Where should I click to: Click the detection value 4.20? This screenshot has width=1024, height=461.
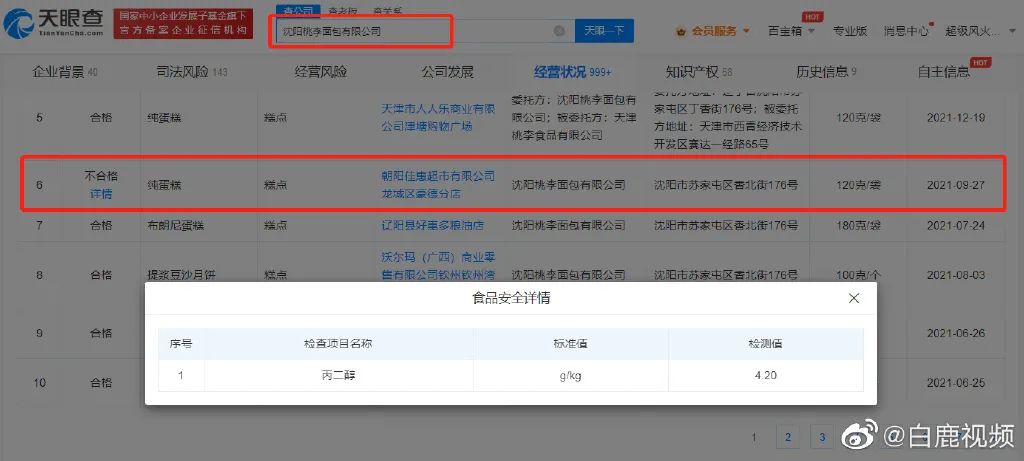pos(765,375)
